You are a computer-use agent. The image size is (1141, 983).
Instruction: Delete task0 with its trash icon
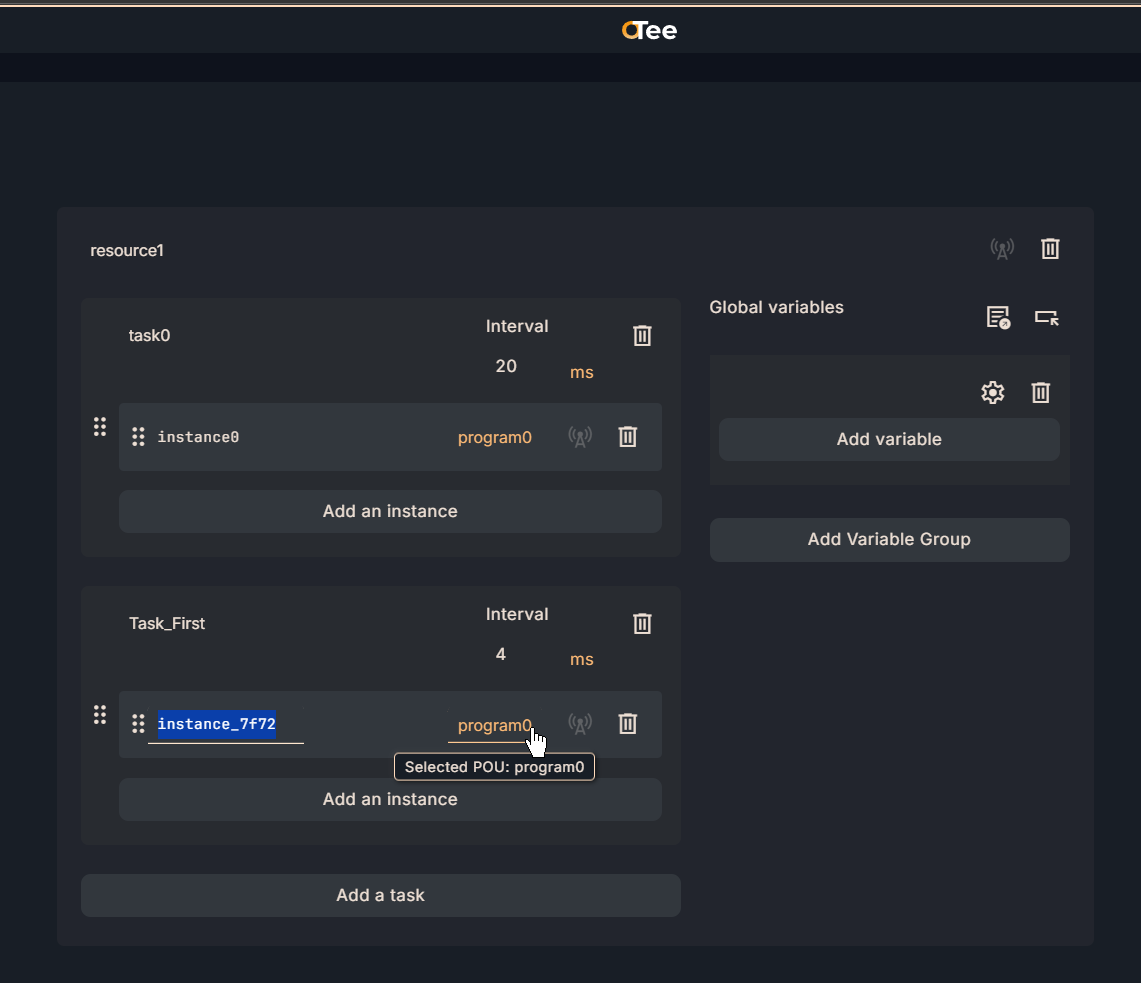(x=642, y=336)
